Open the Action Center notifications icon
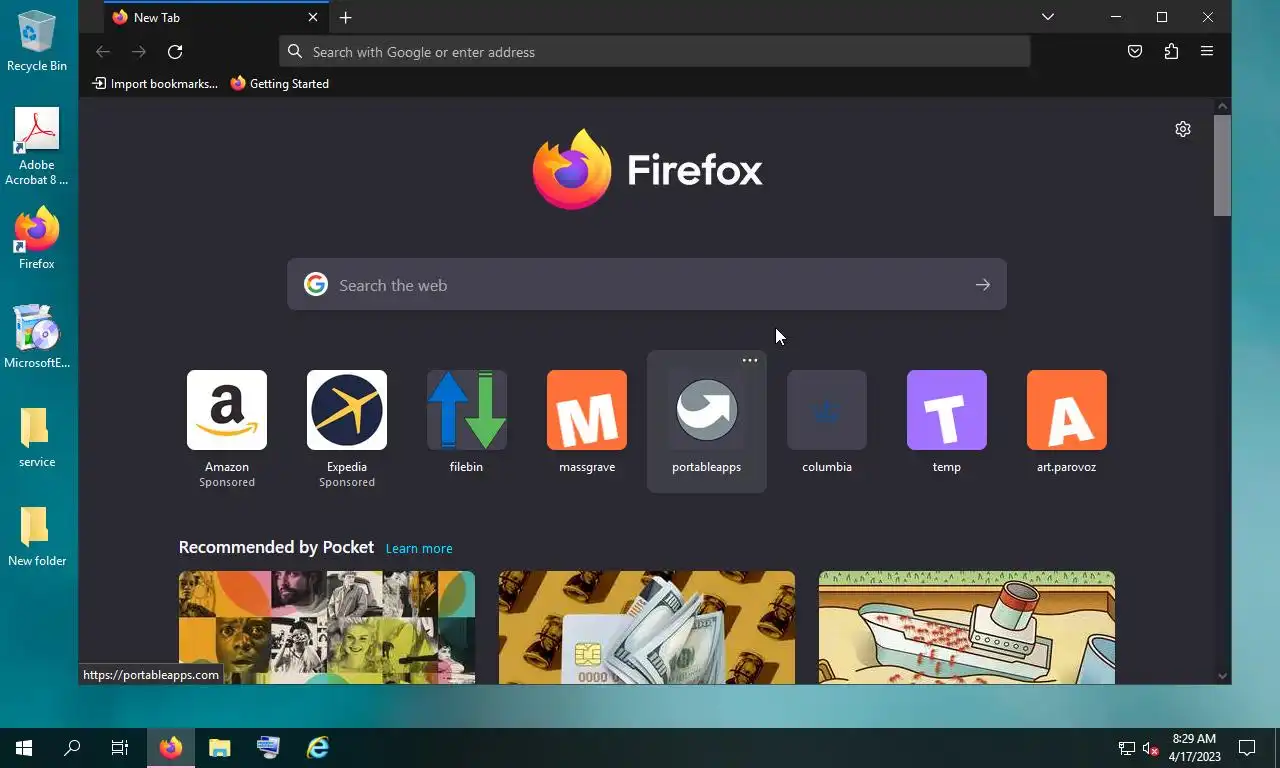1280x768 pixels. click(1247, 748)
